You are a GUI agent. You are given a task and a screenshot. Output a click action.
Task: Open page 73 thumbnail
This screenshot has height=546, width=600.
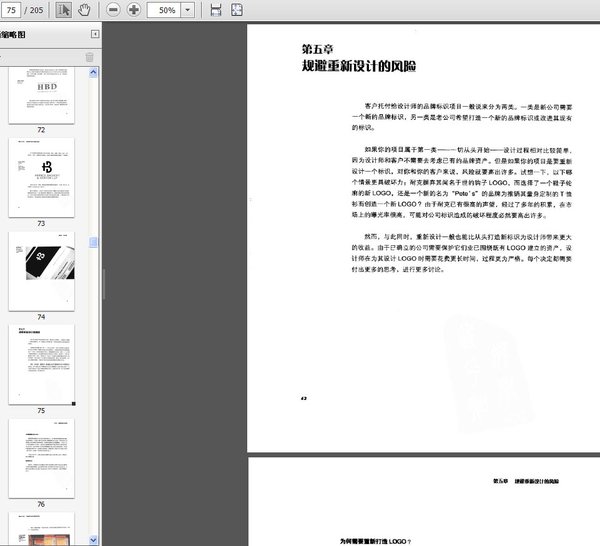click(41, 178)
